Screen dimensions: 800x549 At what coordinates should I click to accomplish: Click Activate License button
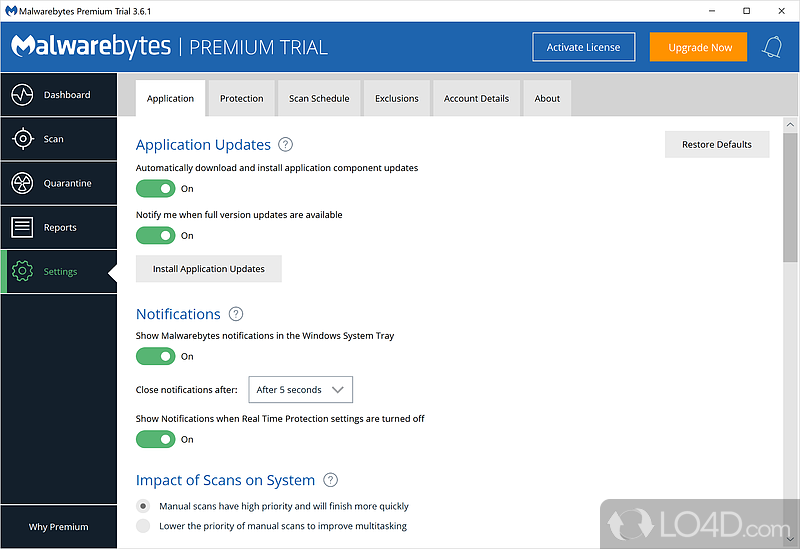(x=584, y=47)
